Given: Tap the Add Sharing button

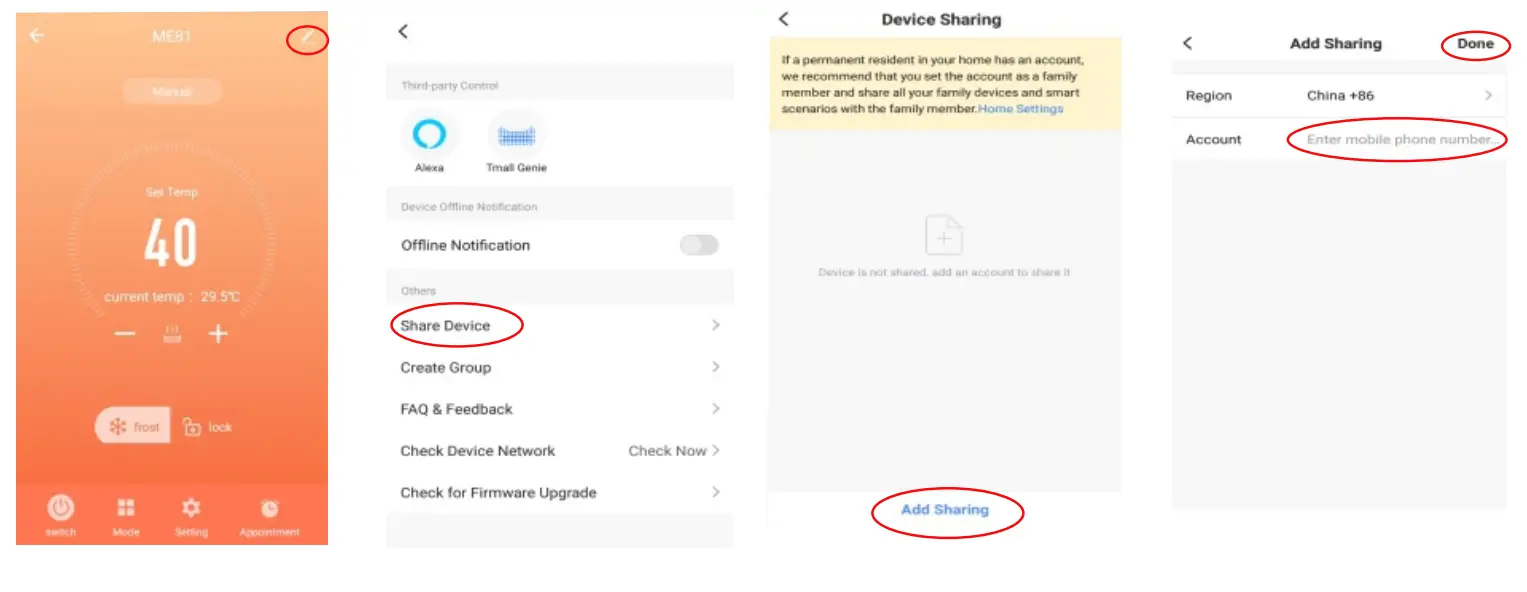Looking at the screenshot, I should (945, 510).
